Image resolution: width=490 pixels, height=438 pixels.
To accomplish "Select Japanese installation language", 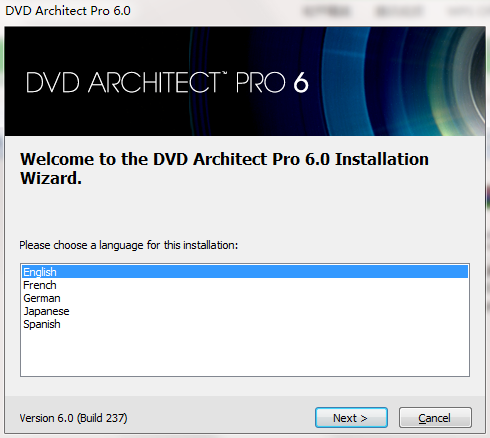I will click(x=46, y=311).
